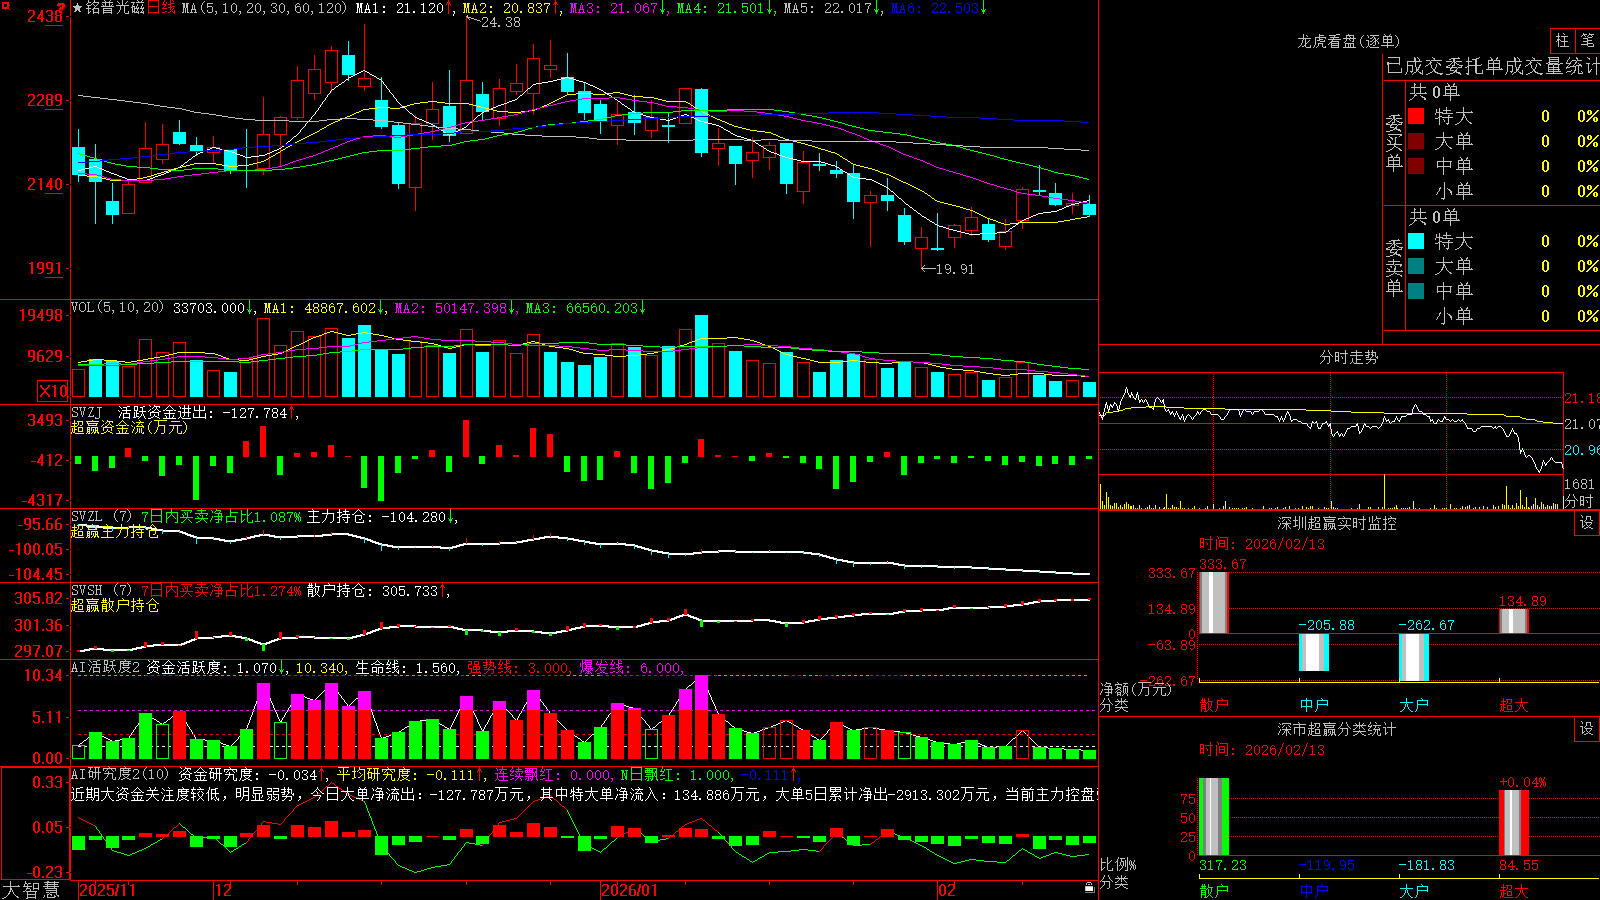
Task: Click the vertical 委买单 label
Action: 1394,142
